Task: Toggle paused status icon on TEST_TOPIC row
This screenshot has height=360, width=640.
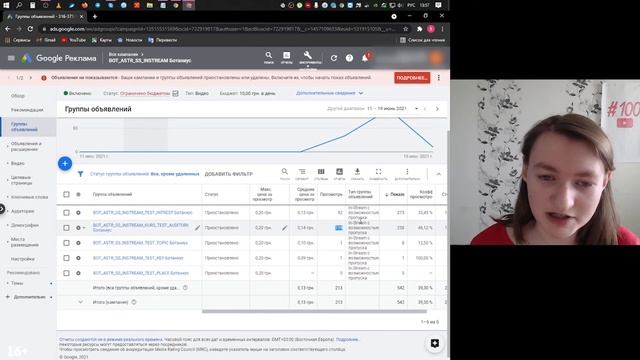Action: pos(78,243)
